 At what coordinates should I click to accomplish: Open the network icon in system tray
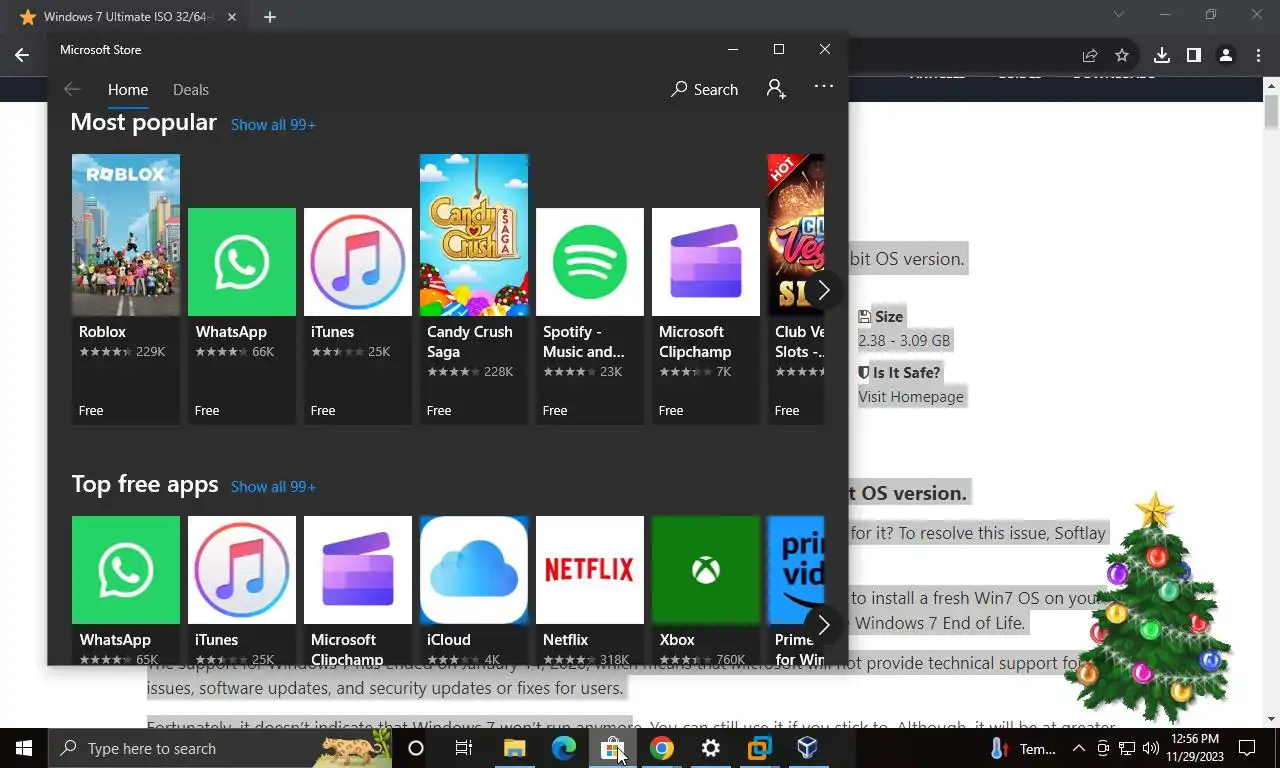[x=1126, y=748]
